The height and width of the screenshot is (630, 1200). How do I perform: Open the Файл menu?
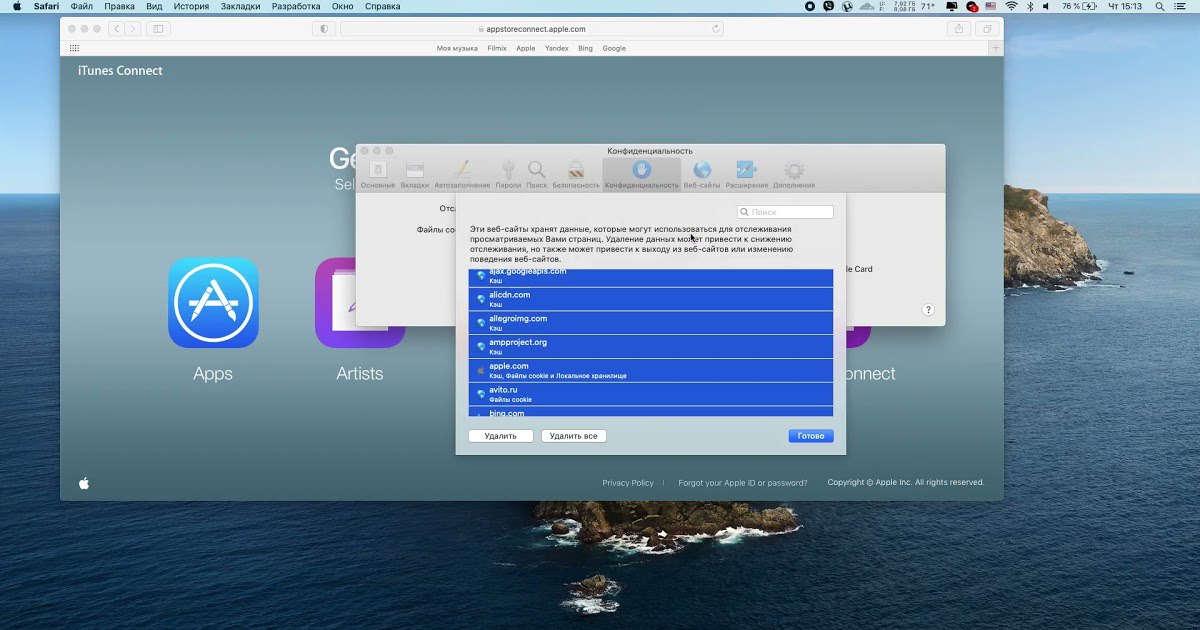pos(82,6)
